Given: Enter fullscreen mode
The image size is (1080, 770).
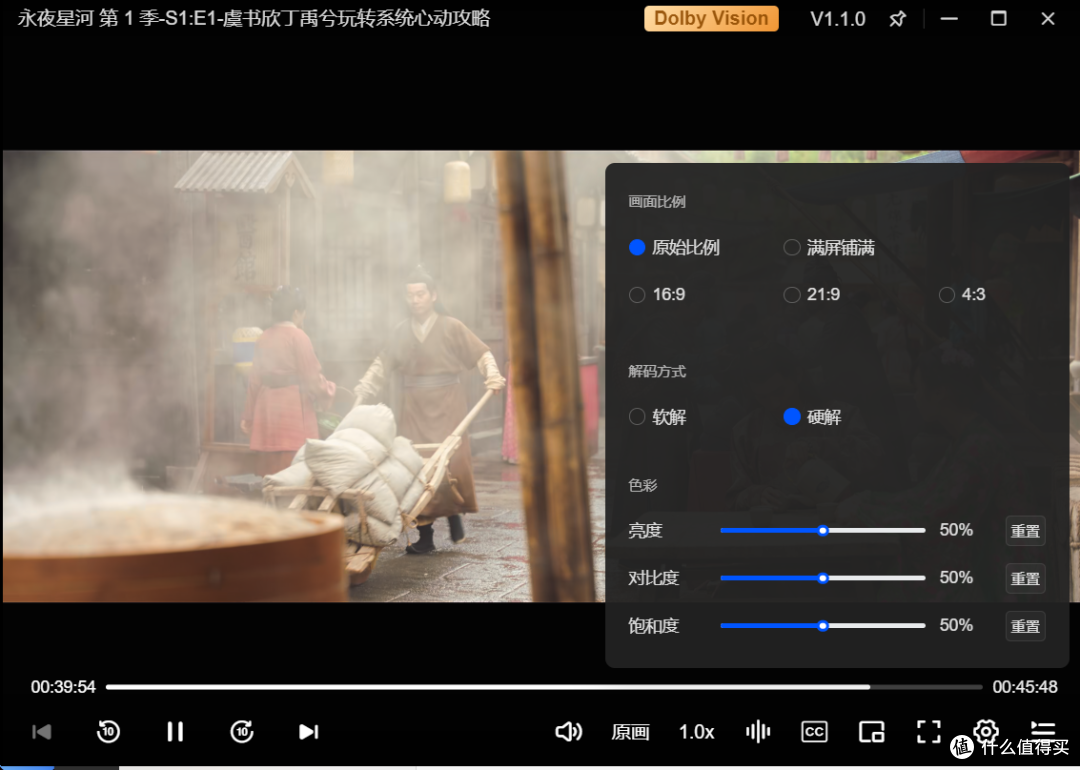Looking at the screenshot, I should (928, 731).
